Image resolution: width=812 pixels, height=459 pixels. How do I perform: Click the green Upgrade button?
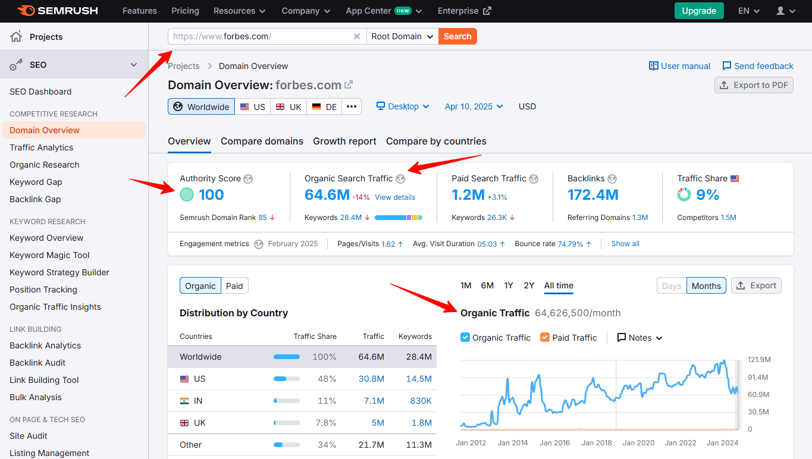699,11
